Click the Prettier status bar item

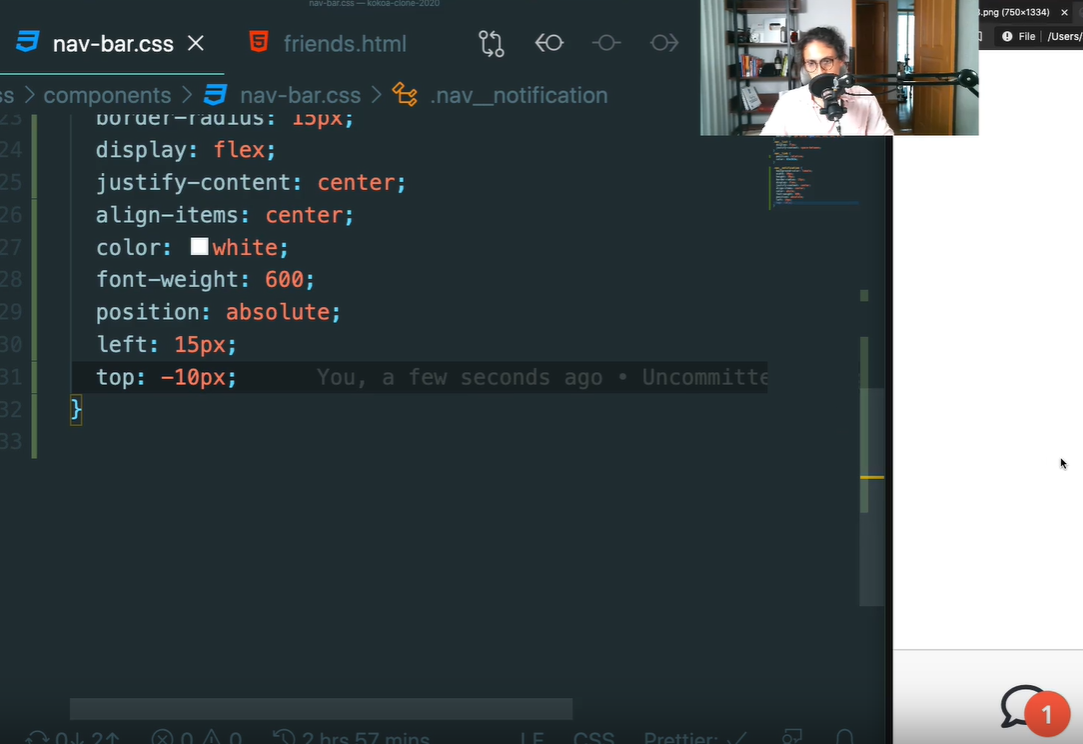click(696, 738)
